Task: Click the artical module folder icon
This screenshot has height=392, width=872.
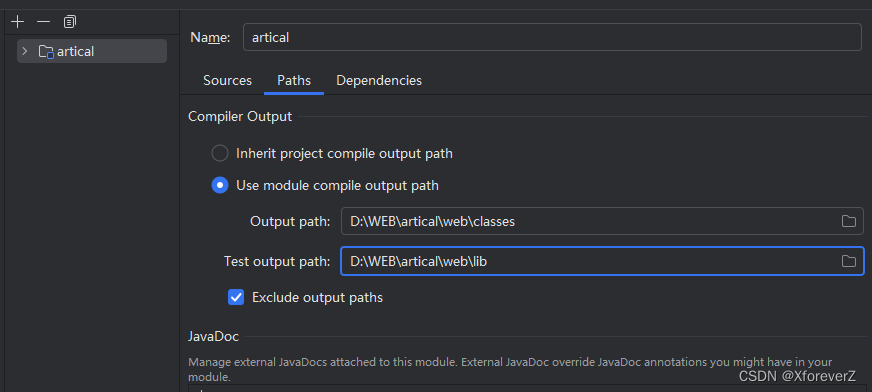Action: [46, 52]
